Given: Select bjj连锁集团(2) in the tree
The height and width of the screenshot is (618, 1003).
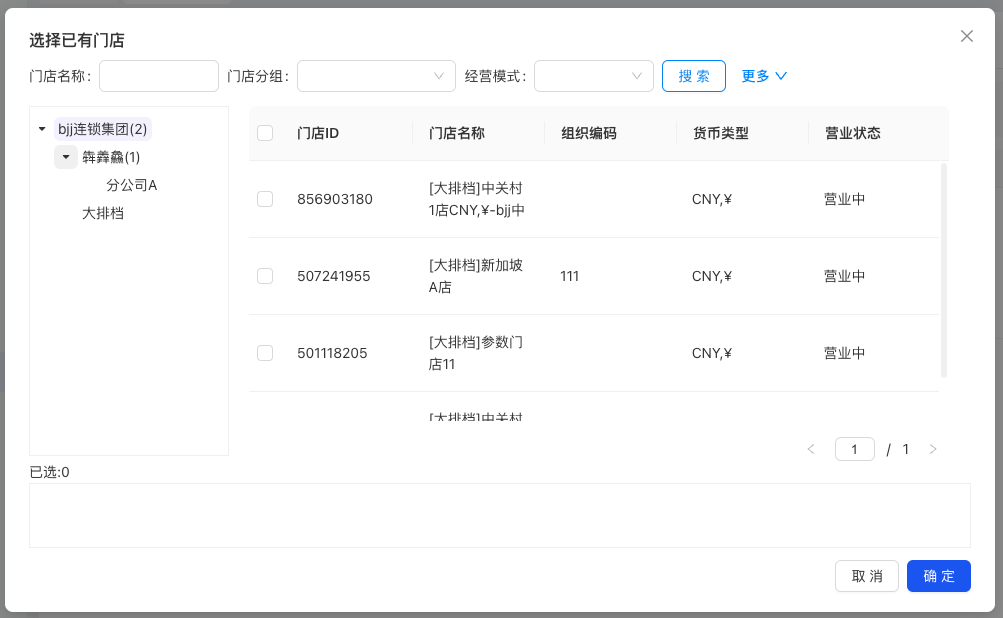Looking at the screenshot, I should point(102,129).
